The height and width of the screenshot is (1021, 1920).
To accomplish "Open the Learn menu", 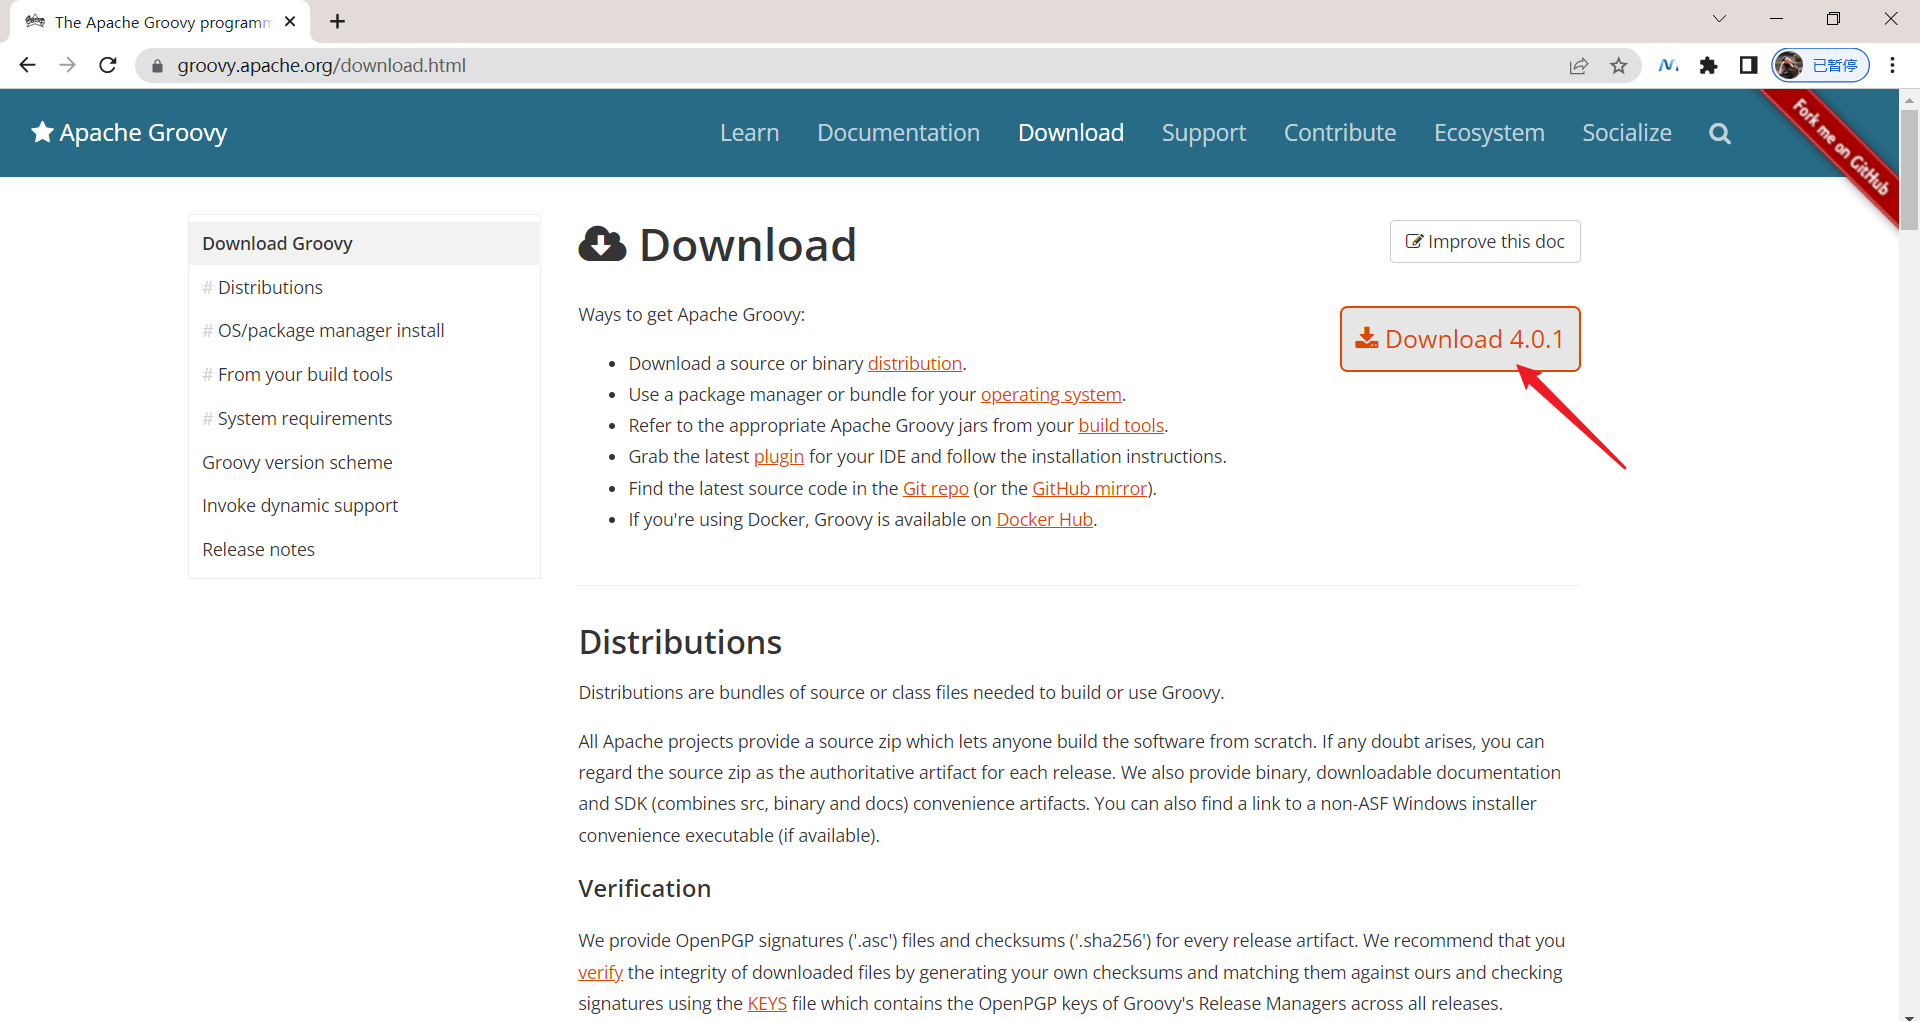I will [x=749, y=133].
